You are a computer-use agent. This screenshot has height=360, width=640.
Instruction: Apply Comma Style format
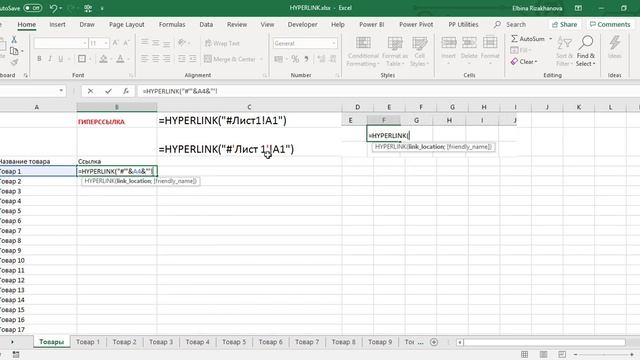point(306,59)
